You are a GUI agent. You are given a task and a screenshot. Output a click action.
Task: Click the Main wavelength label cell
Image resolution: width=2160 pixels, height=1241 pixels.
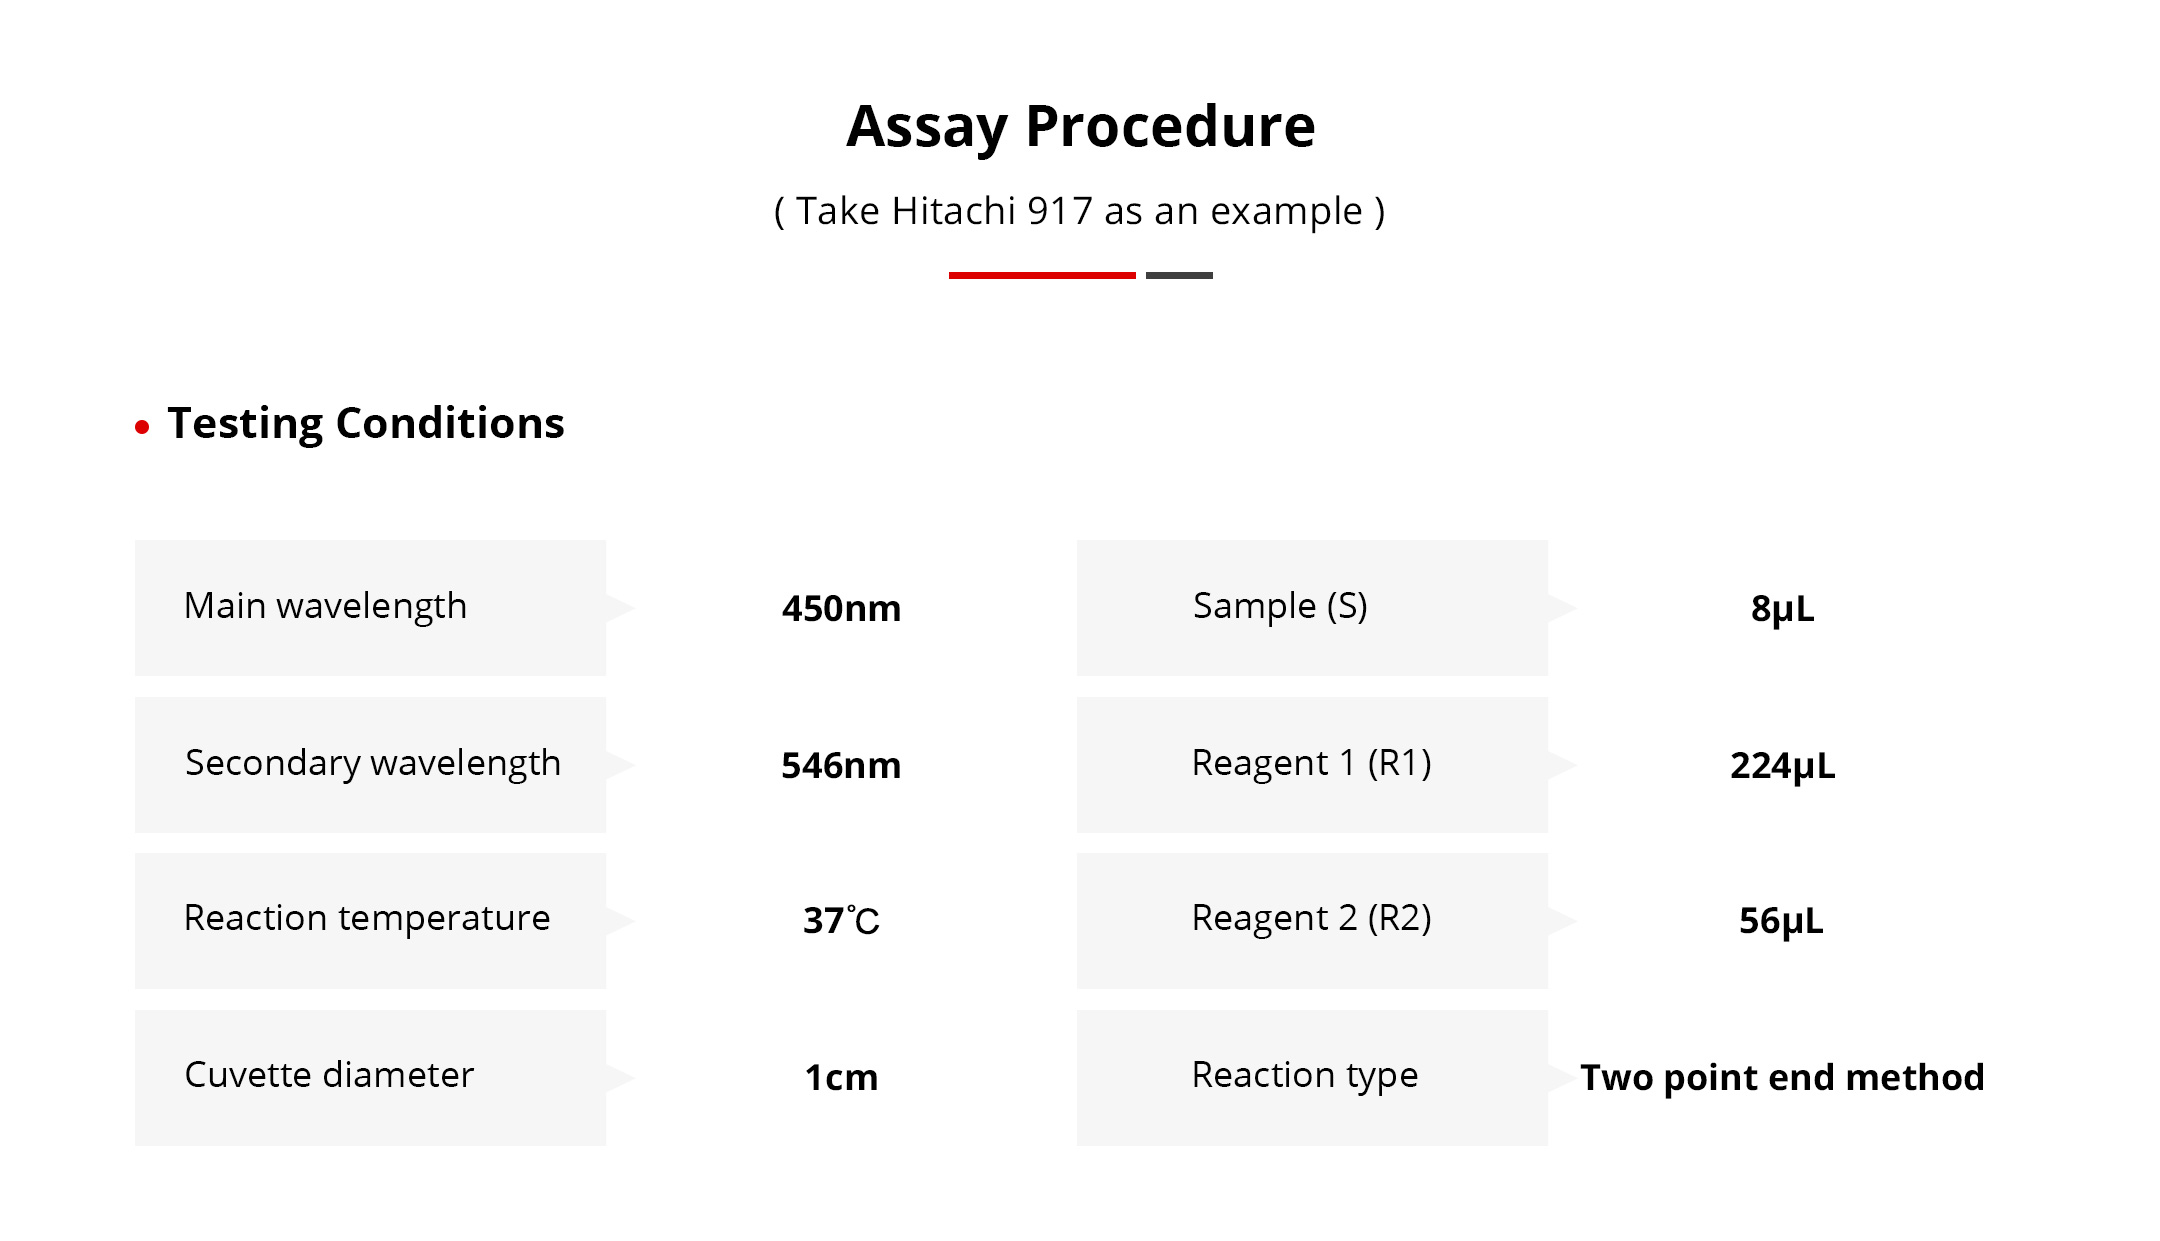pyautogui.click(x=370, y=607)
